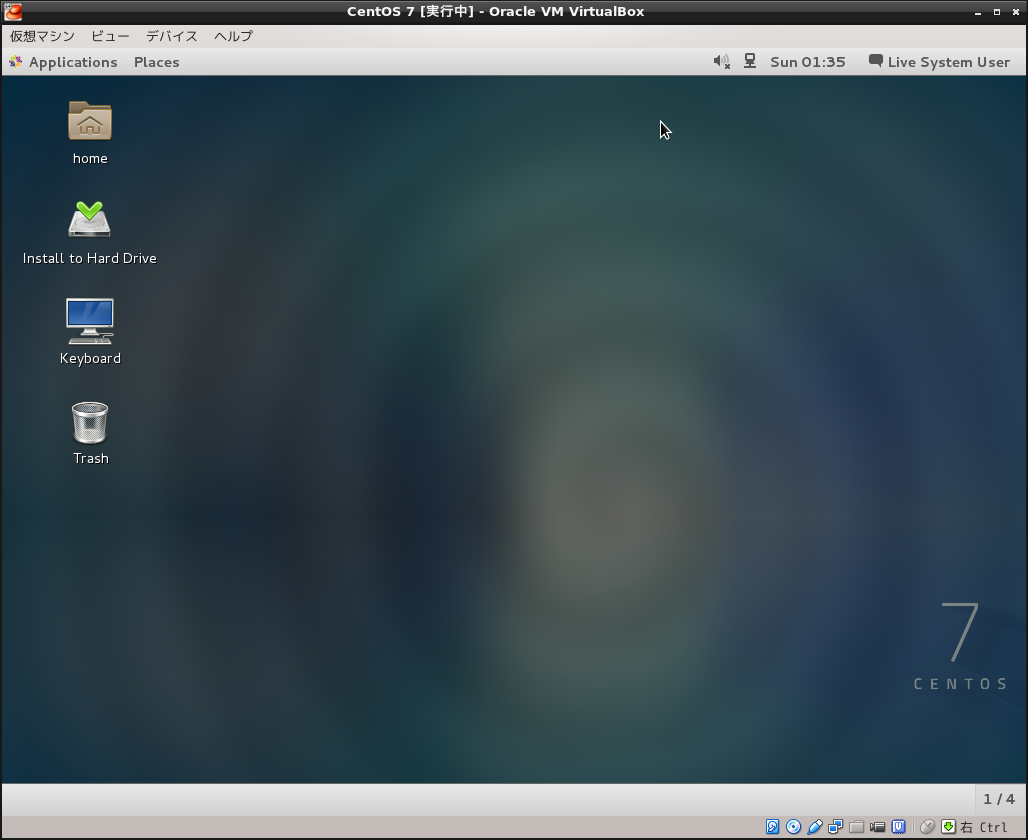Open the Sun 01:35 clock calendar
Screen dimensions: 1028x840
point(808,62)
